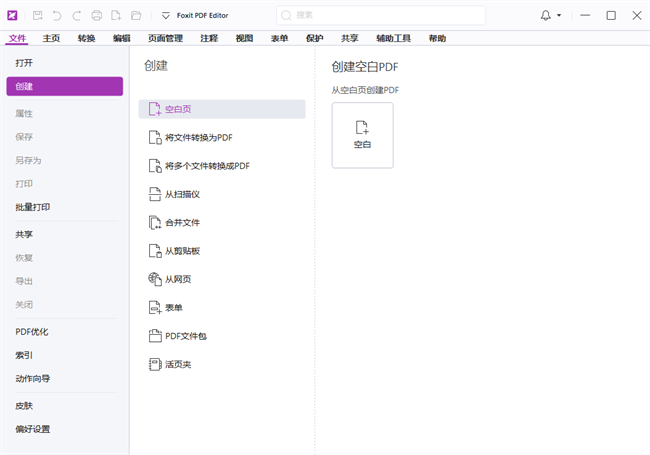Open 偏好设置 (Preferences) in sidebar
This screenshot has height=455, width=650.
point(32,429)
